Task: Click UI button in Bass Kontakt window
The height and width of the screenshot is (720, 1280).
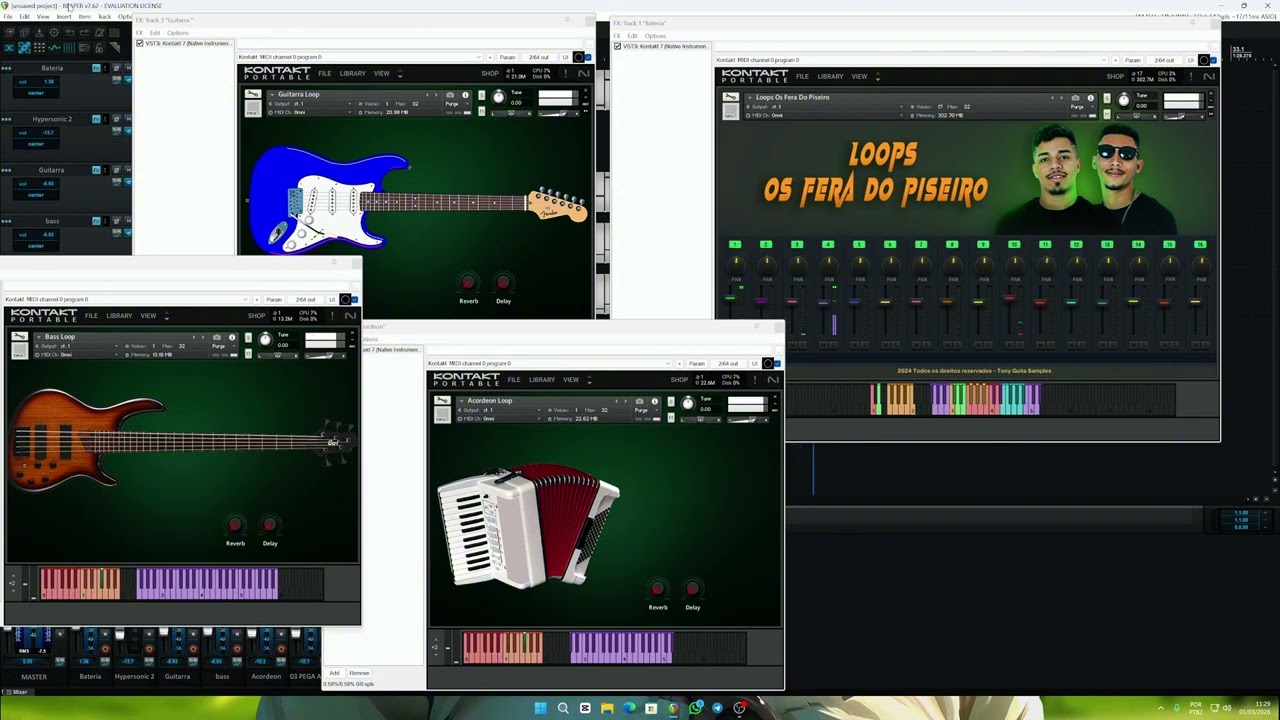Action: tap(333, 299)
